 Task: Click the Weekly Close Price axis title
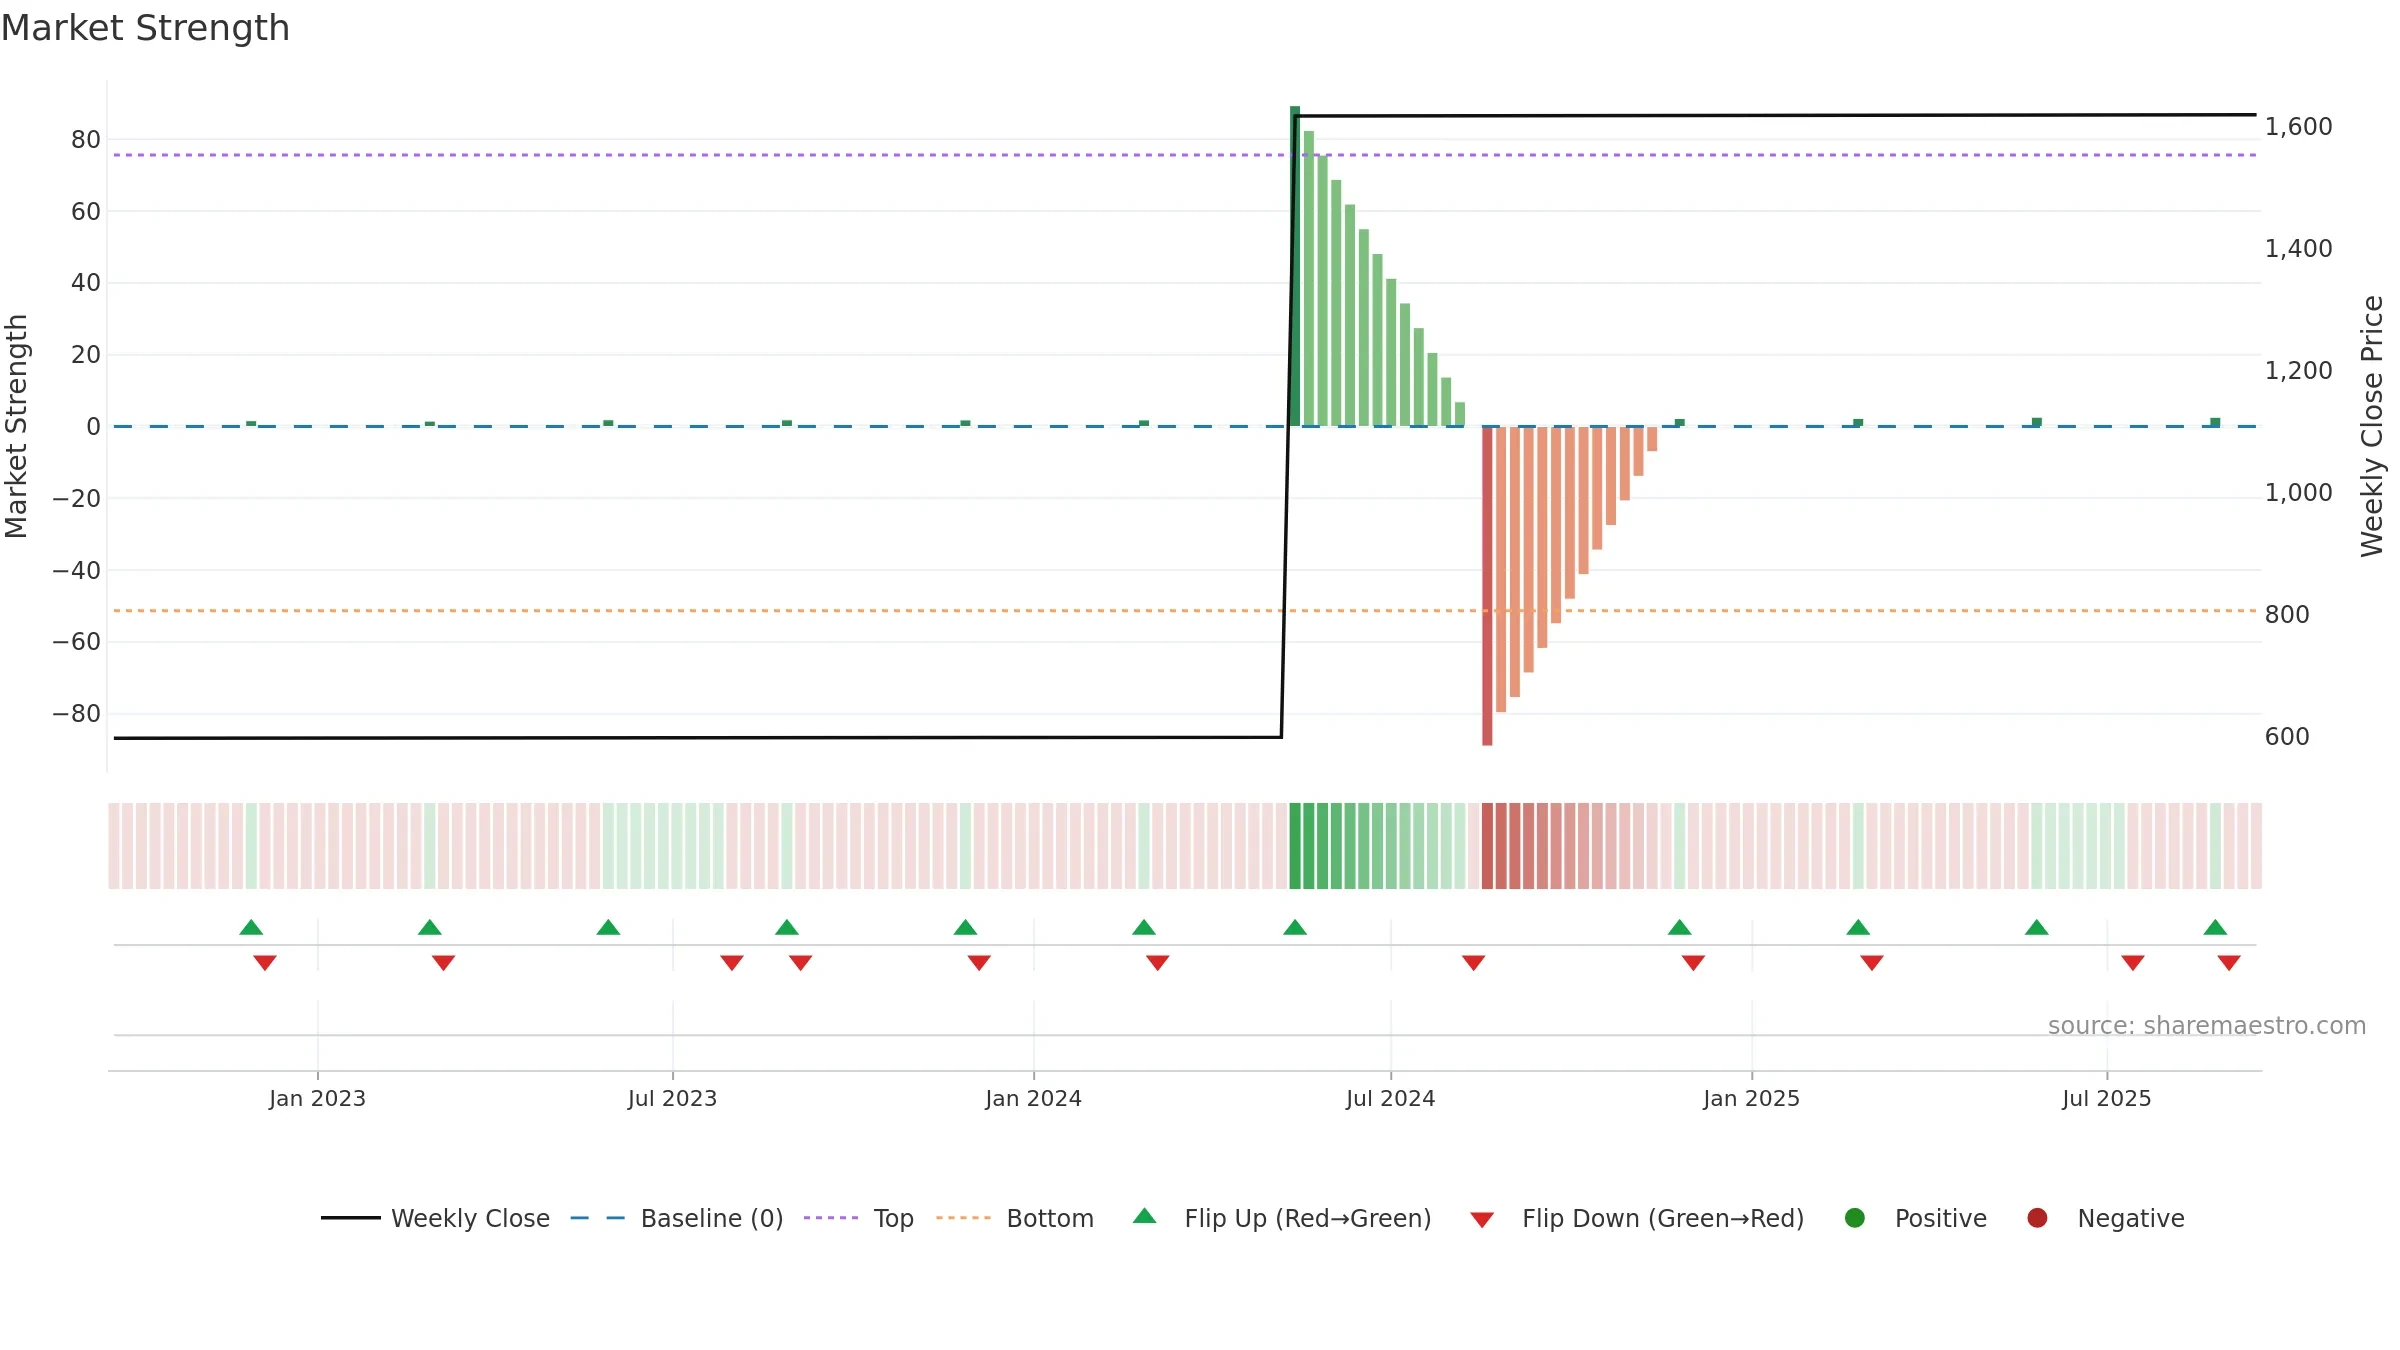point(2372,426)
